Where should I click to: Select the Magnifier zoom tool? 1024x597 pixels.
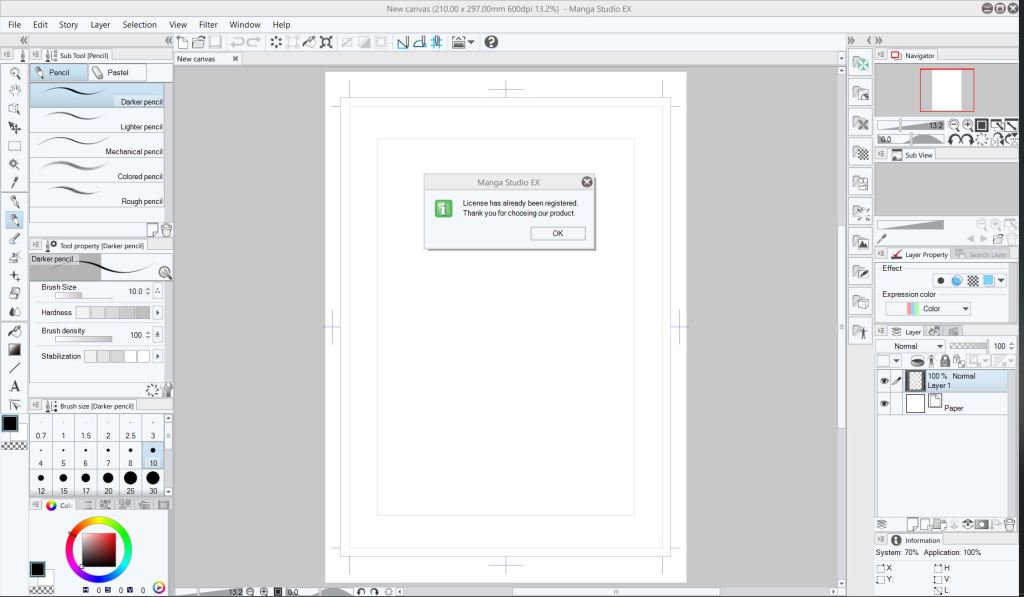(15, 73)
